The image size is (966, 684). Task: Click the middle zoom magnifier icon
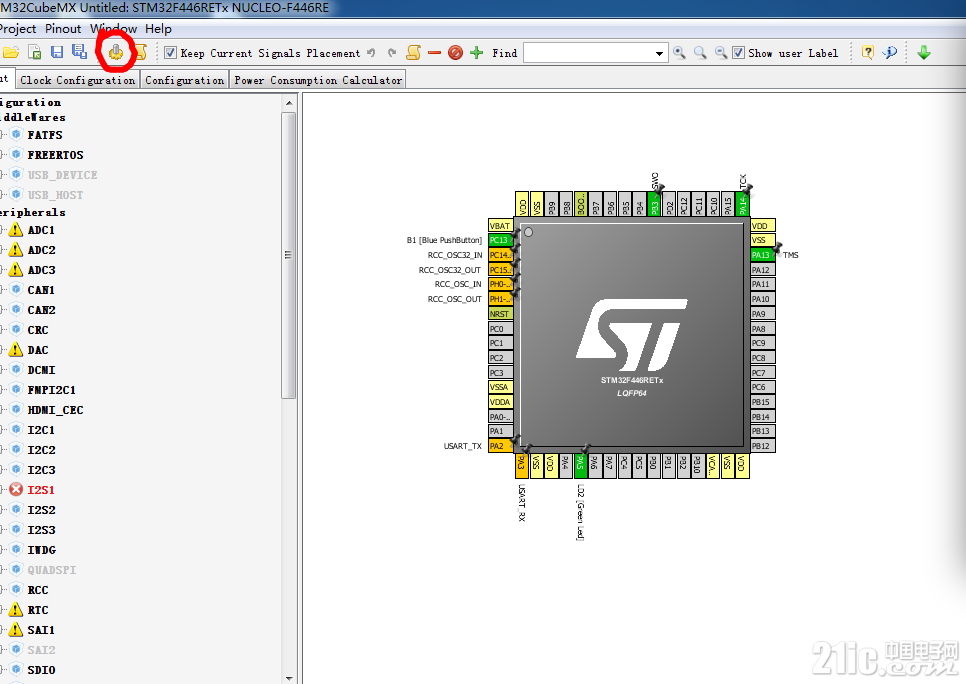pos(700,53)
